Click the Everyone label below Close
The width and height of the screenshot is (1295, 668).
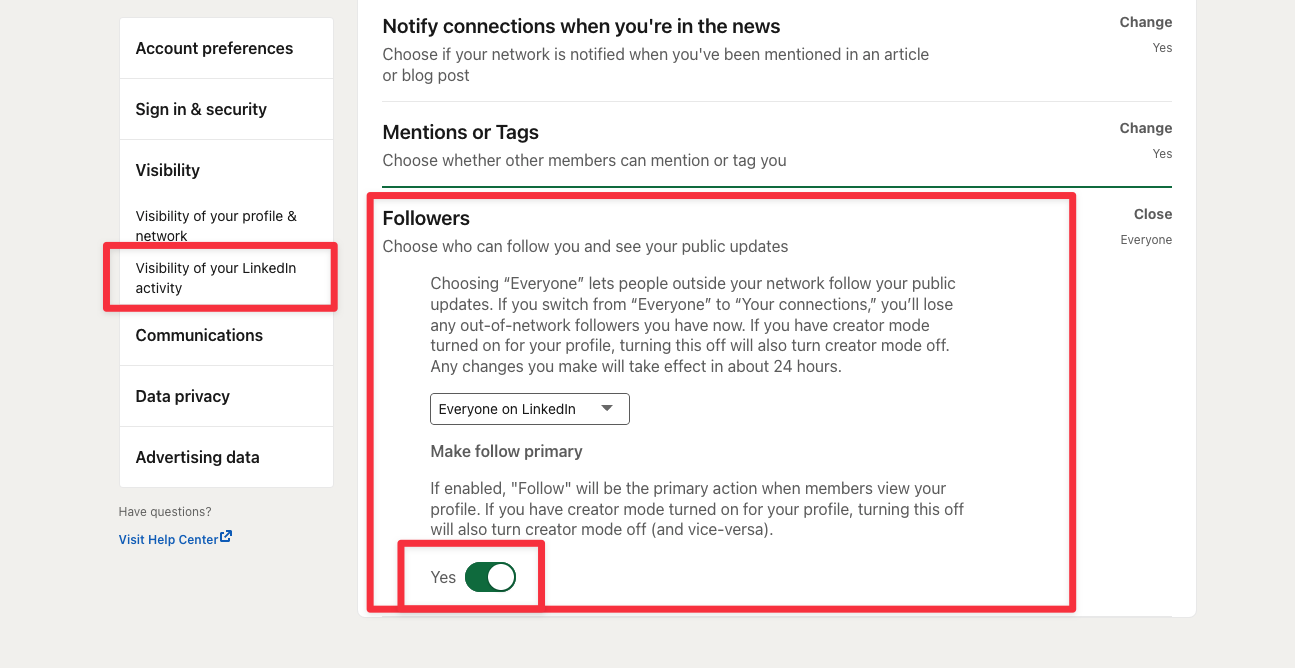pyautogui.click(x=1146, y=239)
